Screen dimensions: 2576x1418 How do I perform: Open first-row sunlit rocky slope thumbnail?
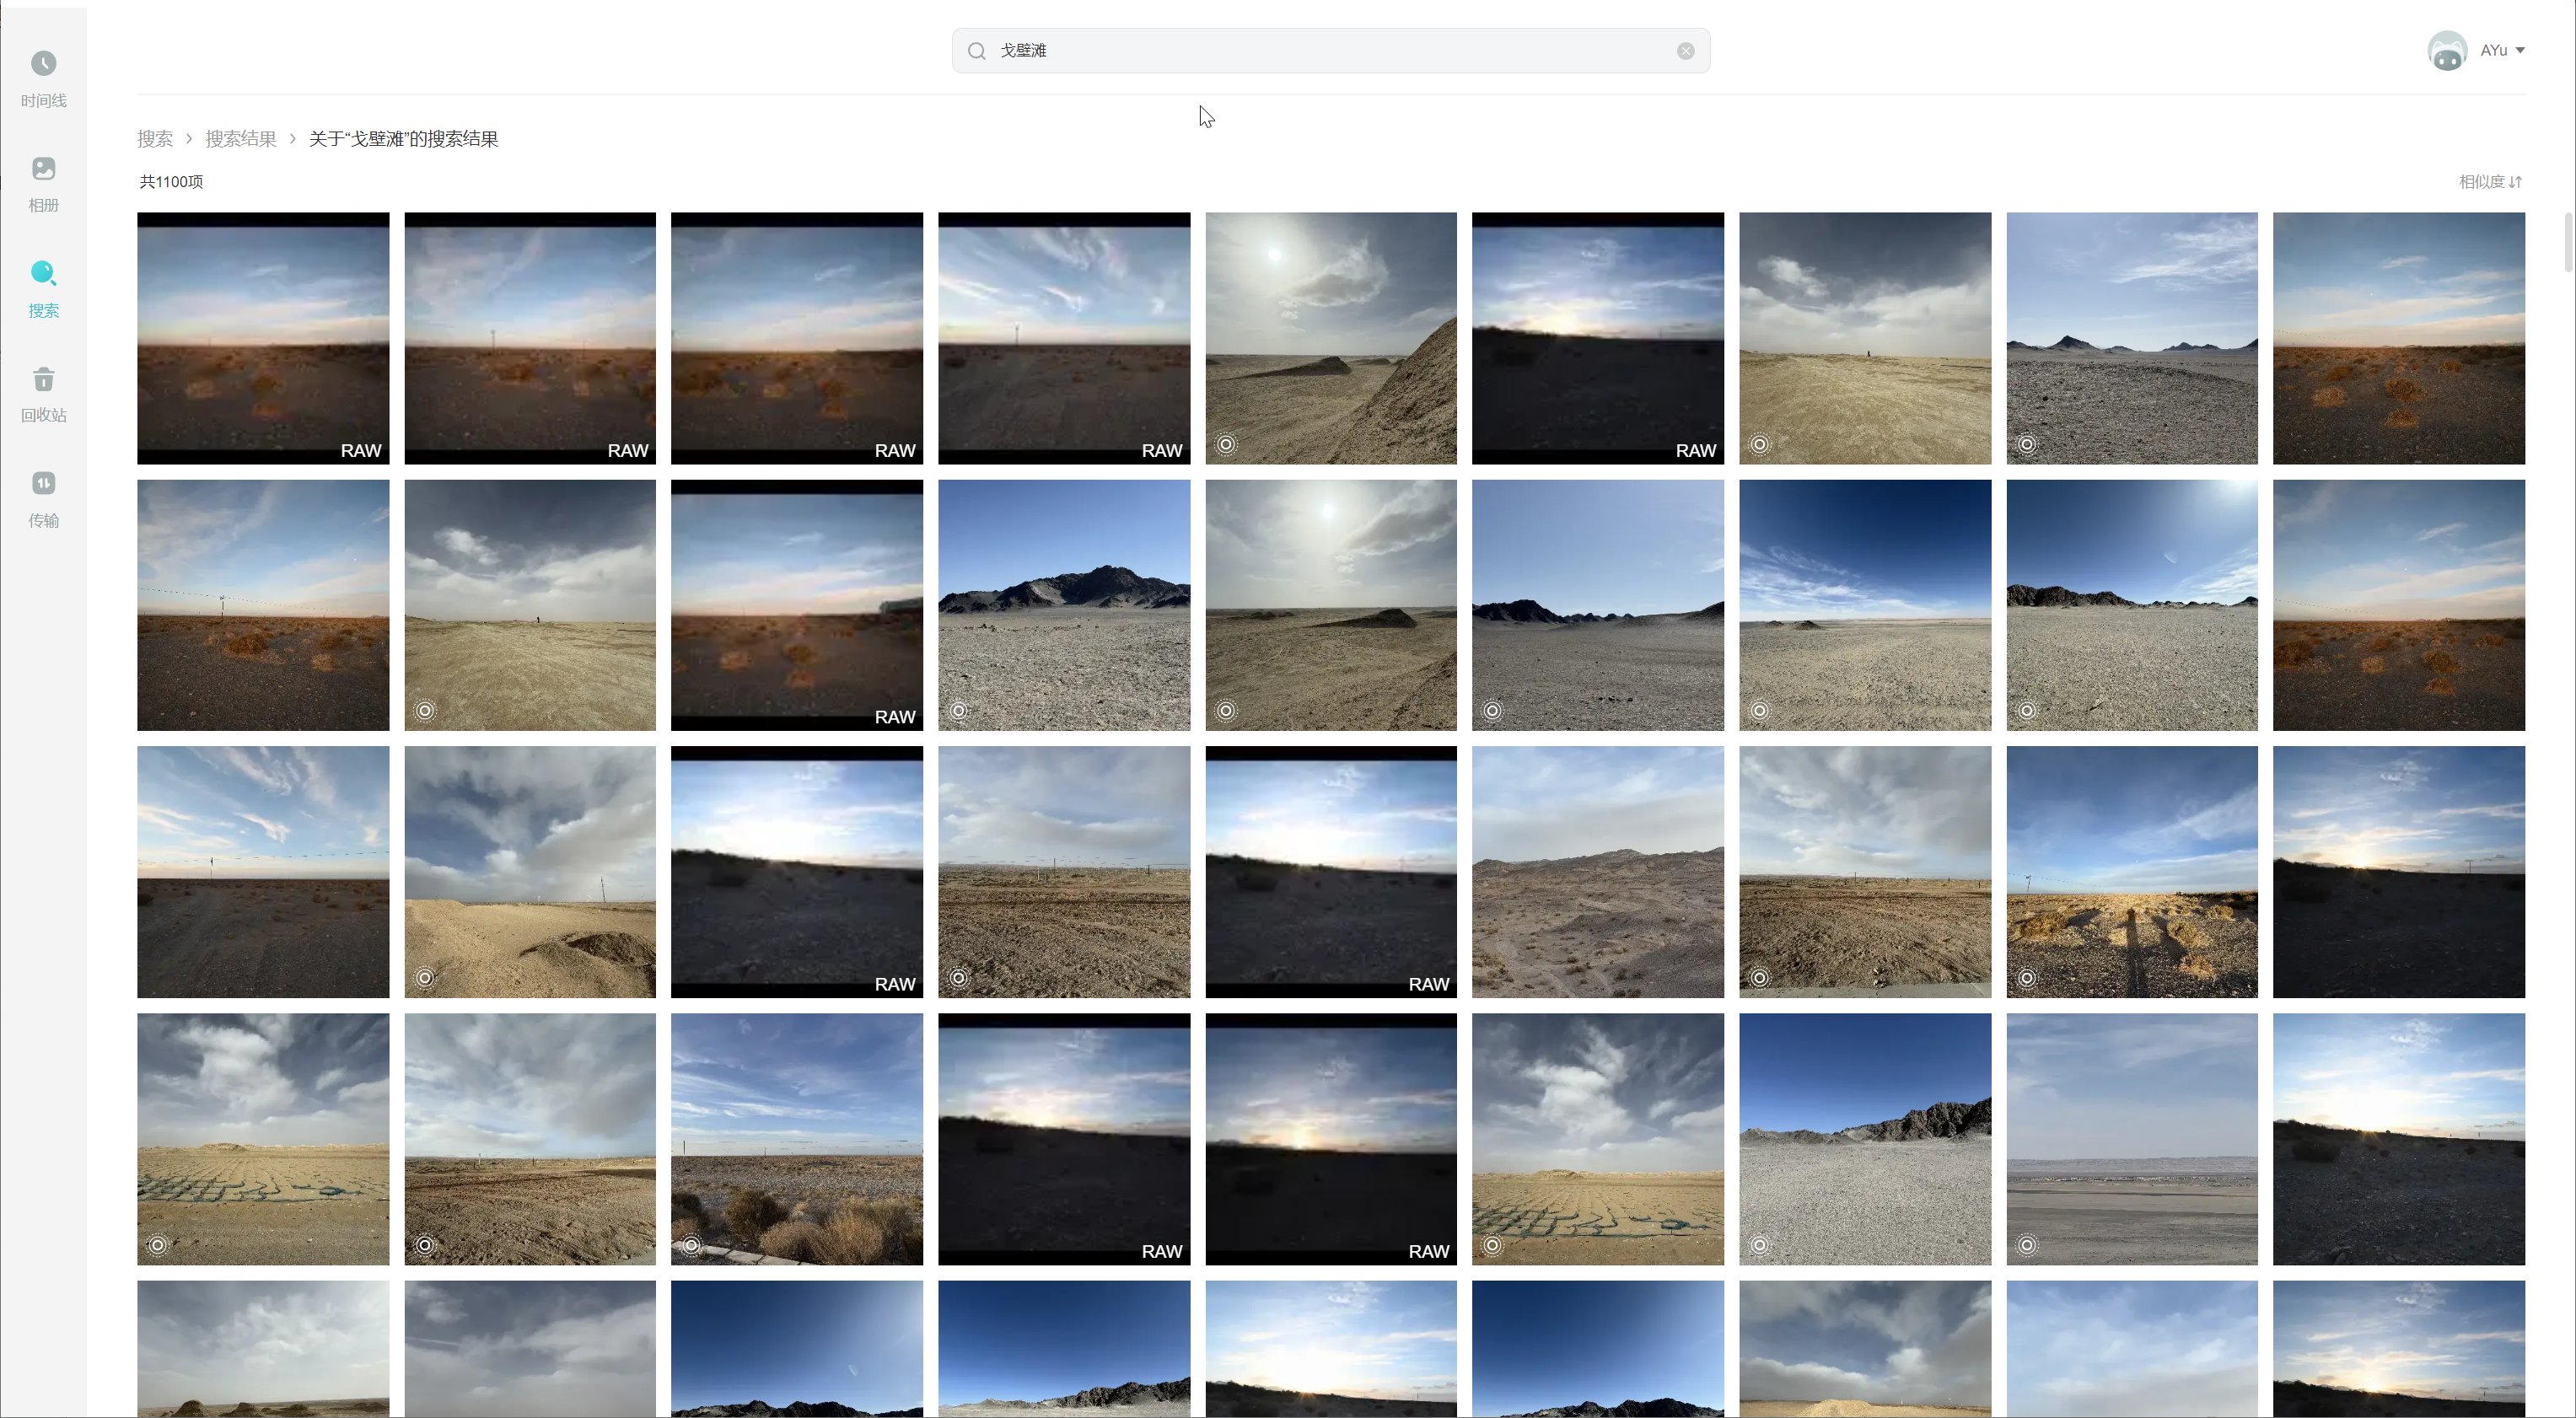click(1331, 338)
